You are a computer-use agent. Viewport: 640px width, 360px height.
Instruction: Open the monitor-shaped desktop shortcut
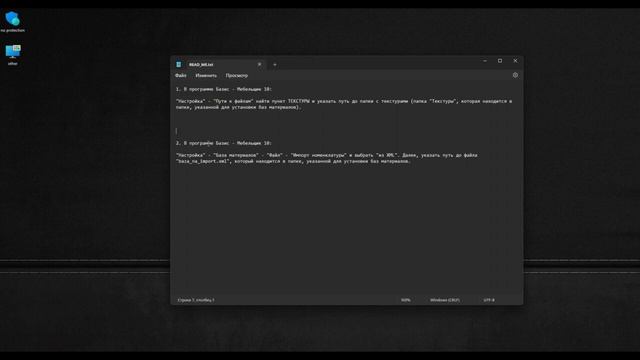[13, 55]
